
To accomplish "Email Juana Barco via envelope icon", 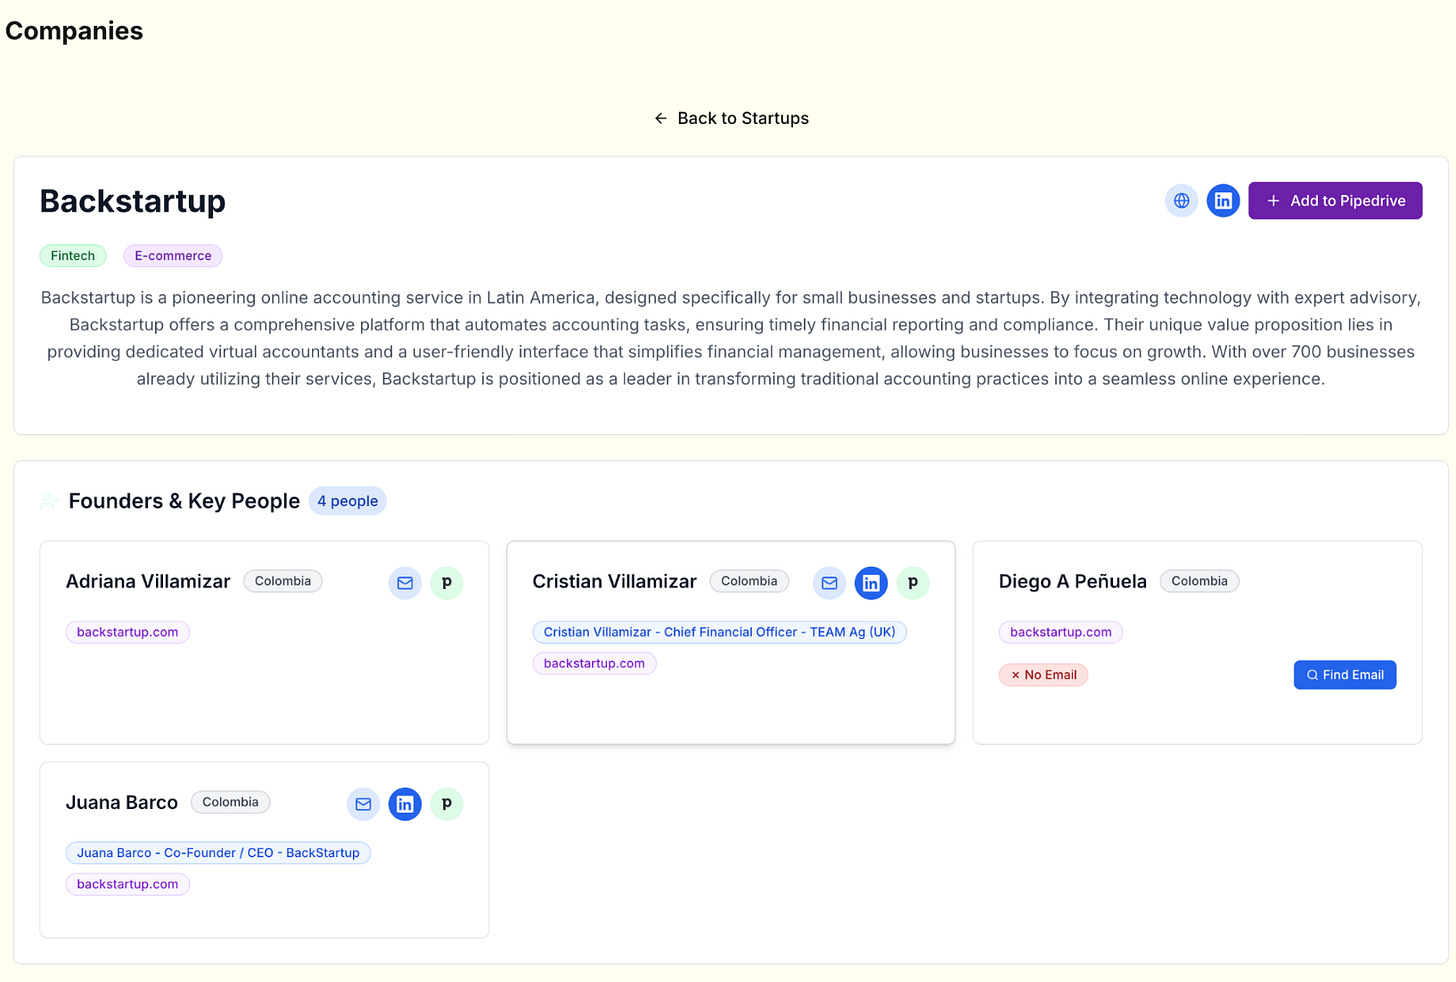I will pyautogui.click(x=363, y=804).
